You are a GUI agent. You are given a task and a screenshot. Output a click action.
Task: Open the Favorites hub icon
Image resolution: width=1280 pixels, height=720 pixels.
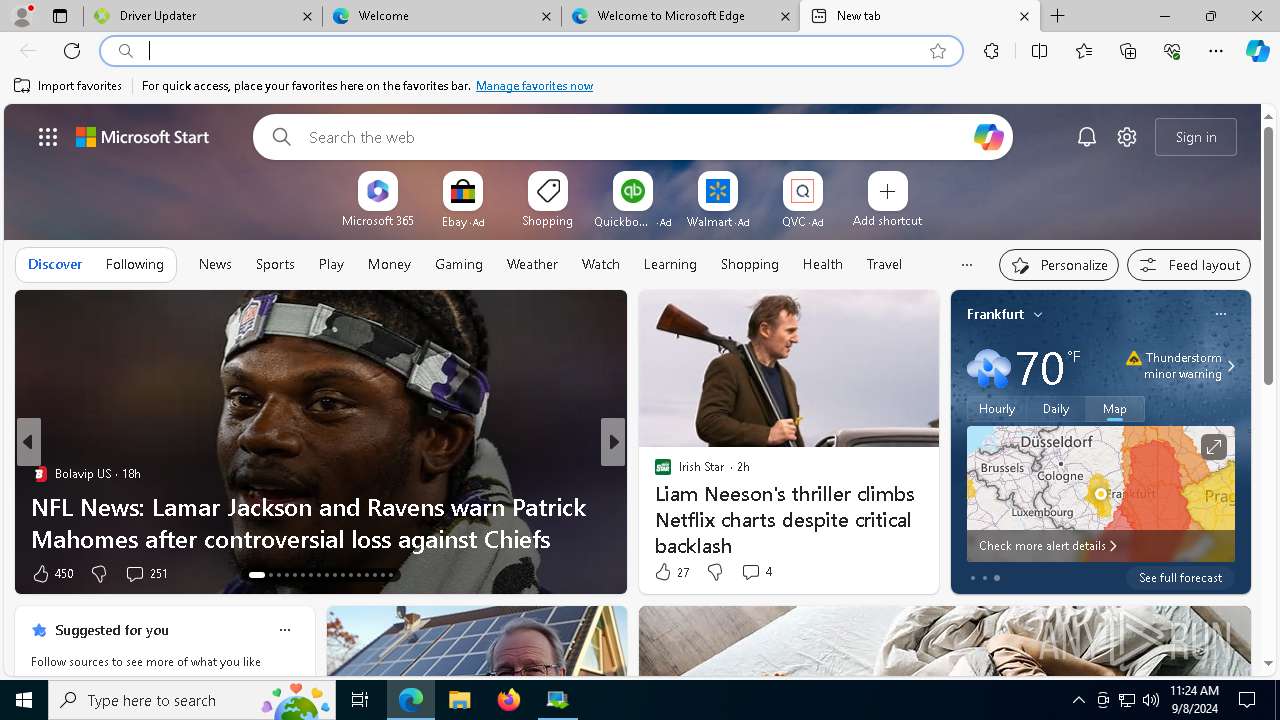point(1084,51)
